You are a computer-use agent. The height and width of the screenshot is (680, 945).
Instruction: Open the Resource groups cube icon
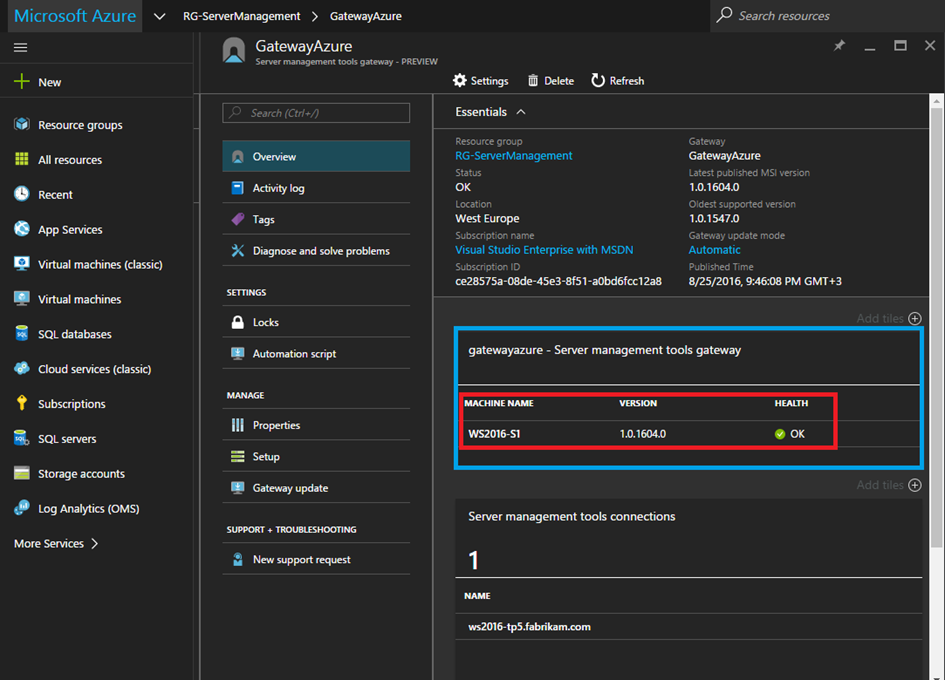coord(22,124)
